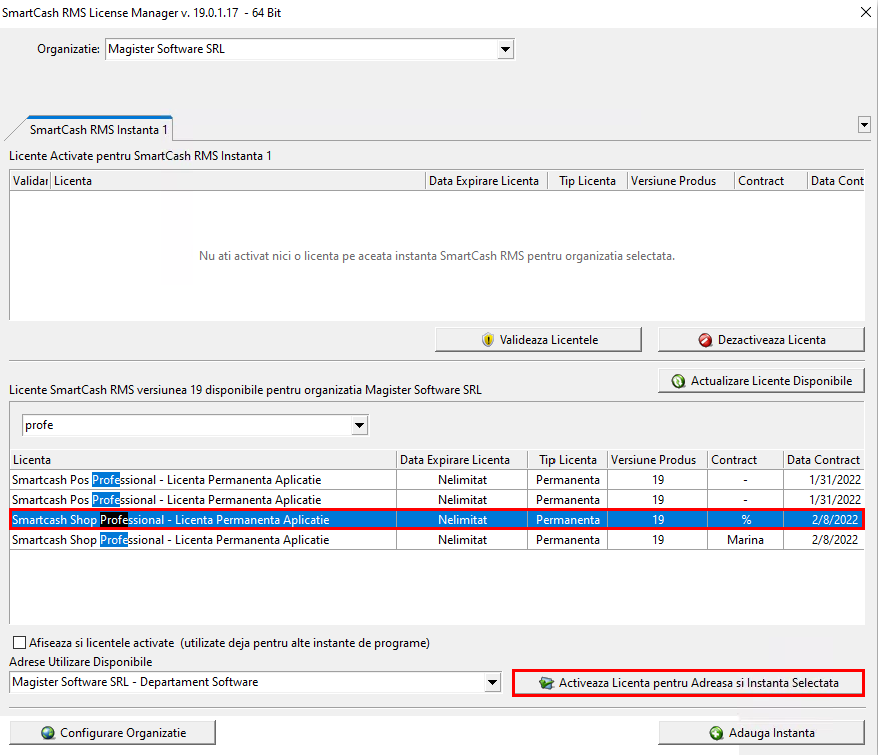Screen dimensions: 878x755
Task: Click the upper Contract column header
Action: coord(770,181)
